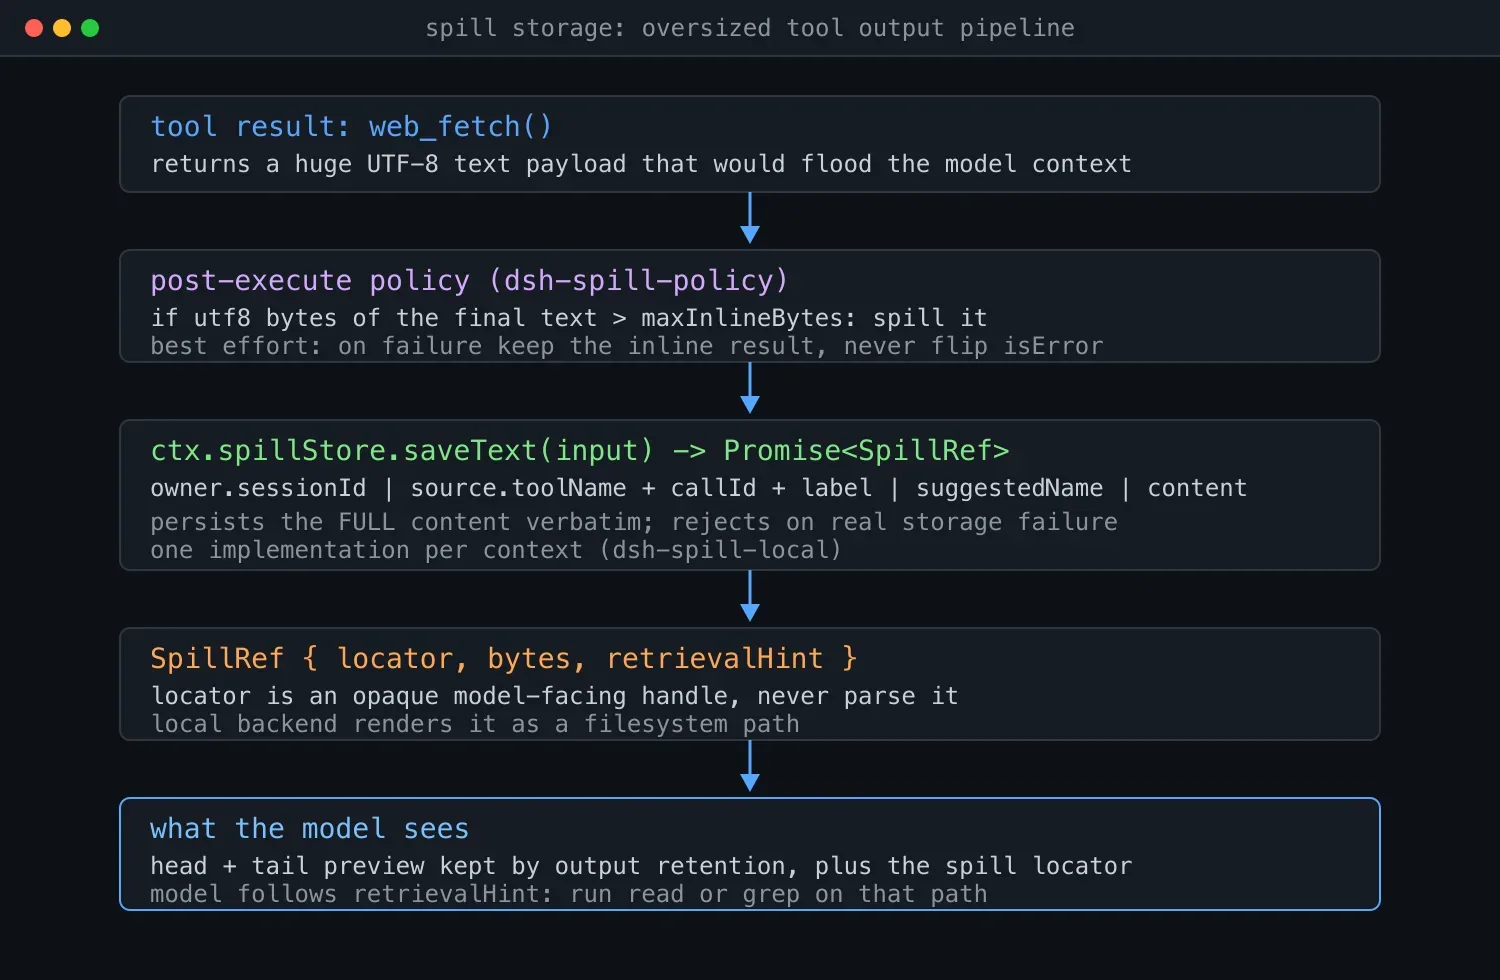Click the 'local backend renders it as a filesystem path' line

coord(475,724)
